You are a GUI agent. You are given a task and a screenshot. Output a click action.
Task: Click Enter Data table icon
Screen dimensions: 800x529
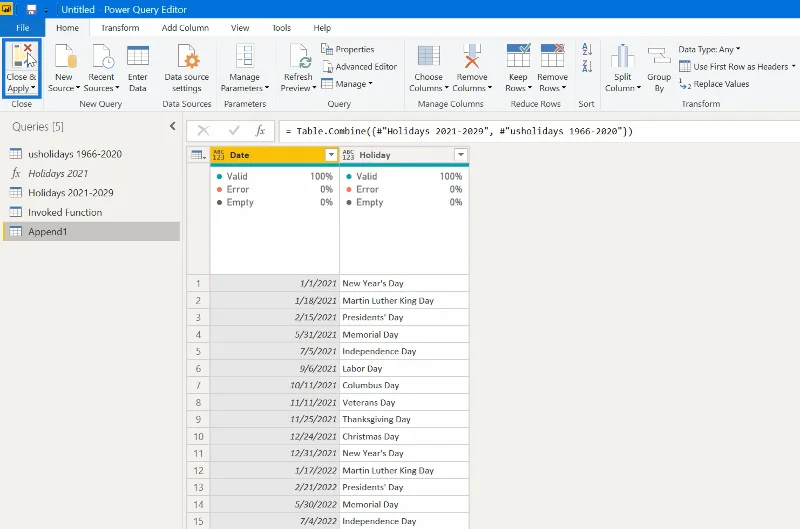(138, 56)
